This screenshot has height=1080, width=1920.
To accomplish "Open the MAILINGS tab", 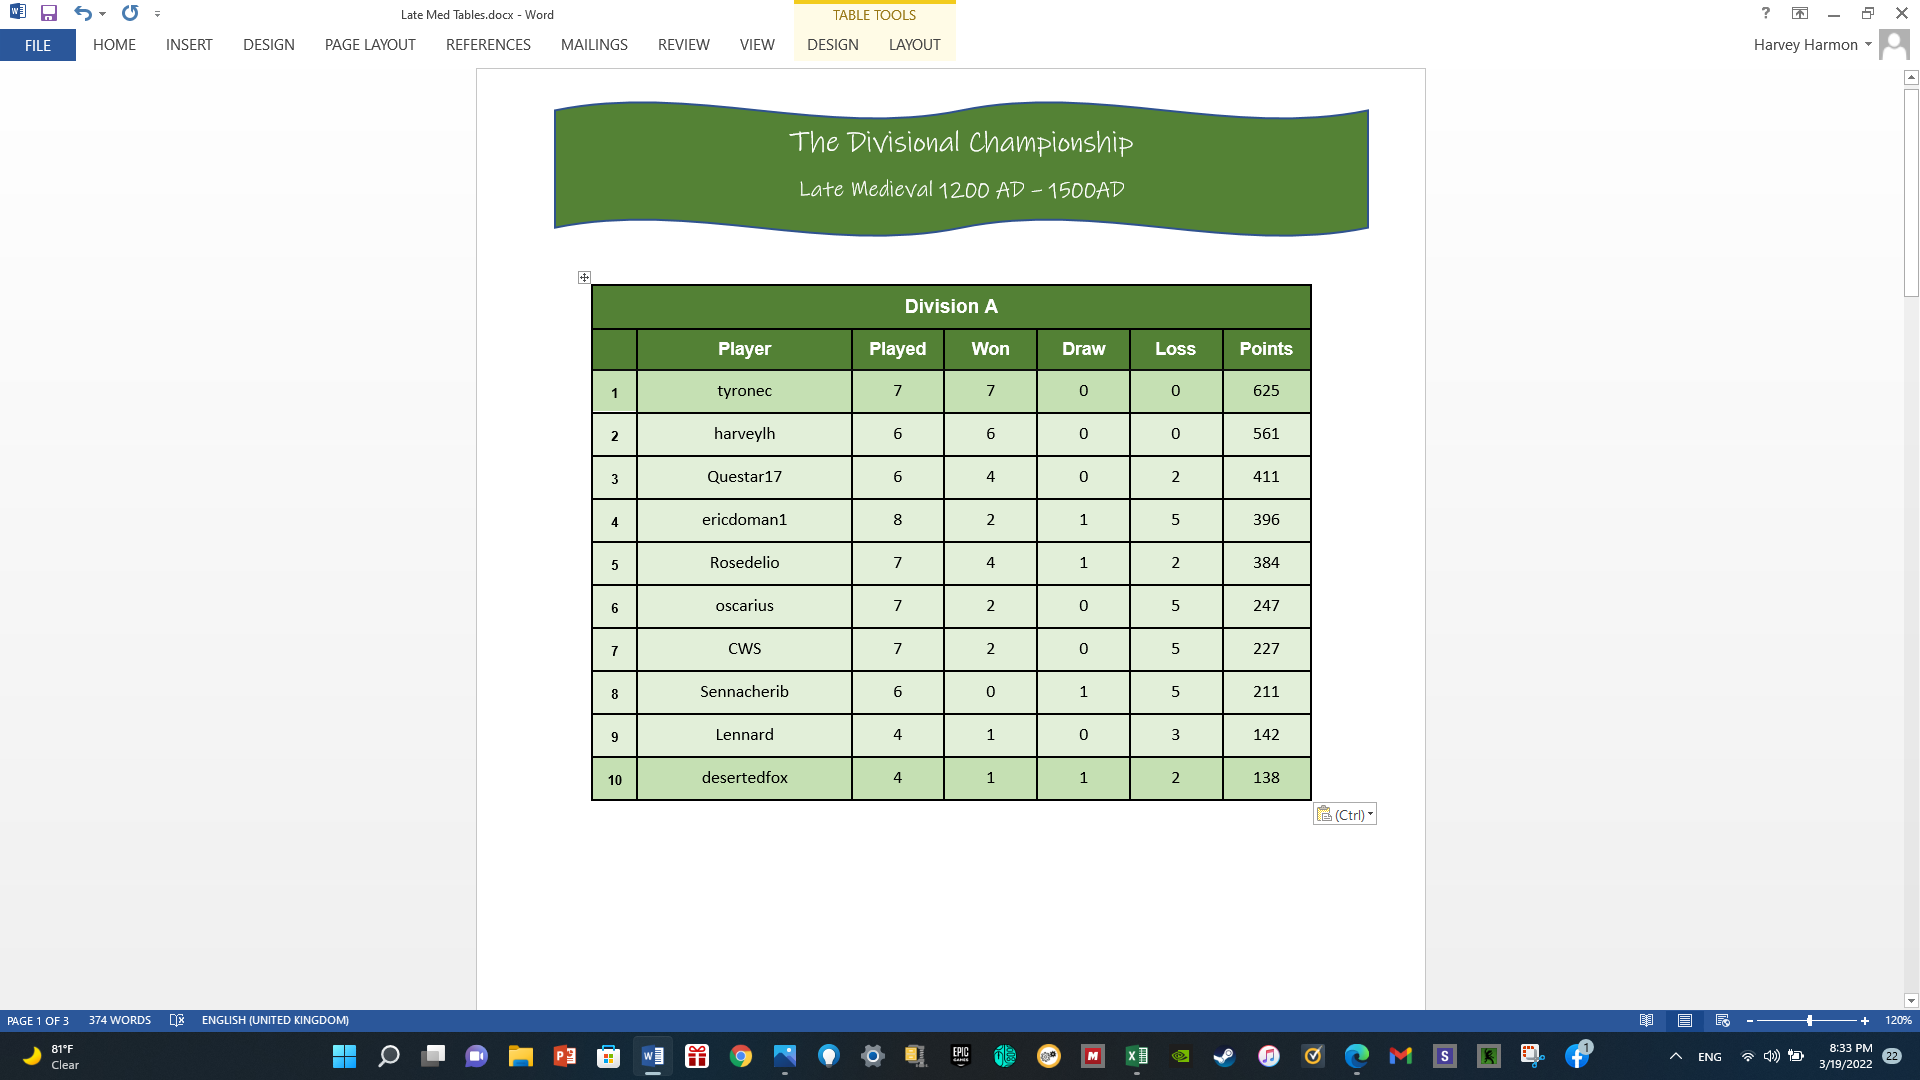I will (x=594, y=45).
